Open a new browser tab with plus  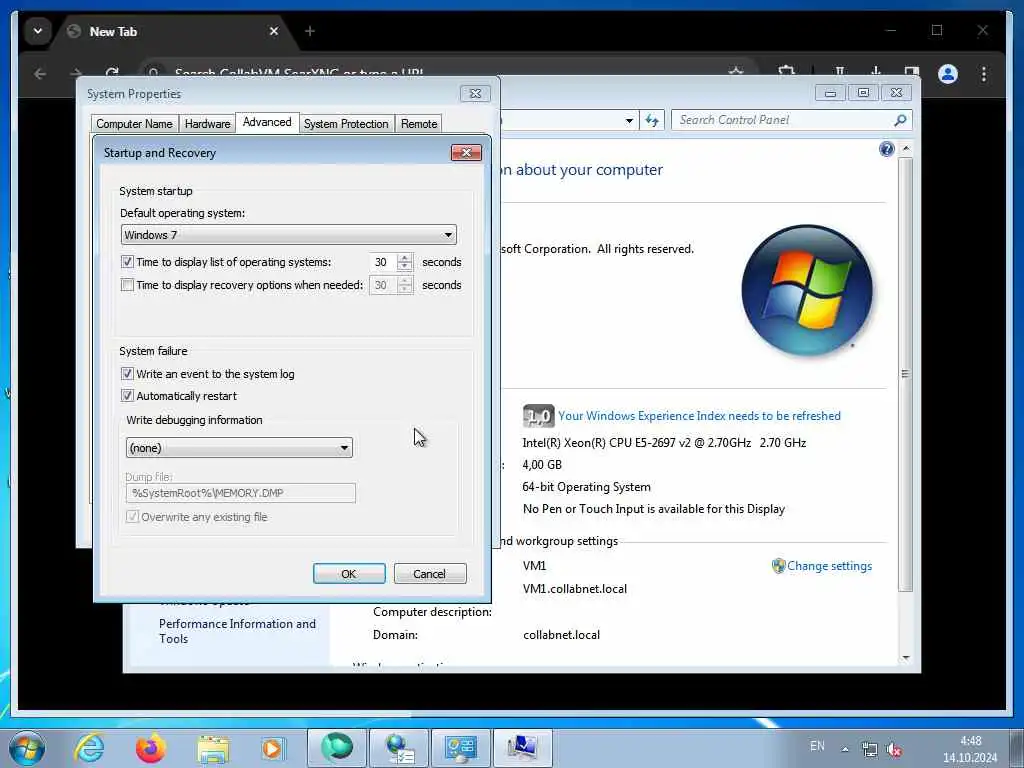tap(310, 31)
